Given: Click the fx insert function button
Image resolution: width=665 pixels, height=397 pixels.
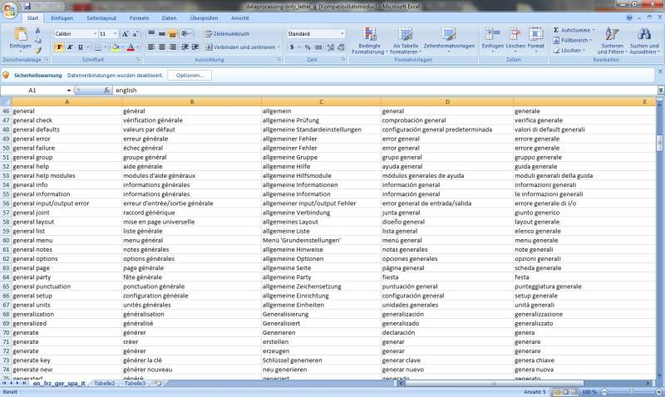Looking at the screenshot, I should (x=106, y=90).
